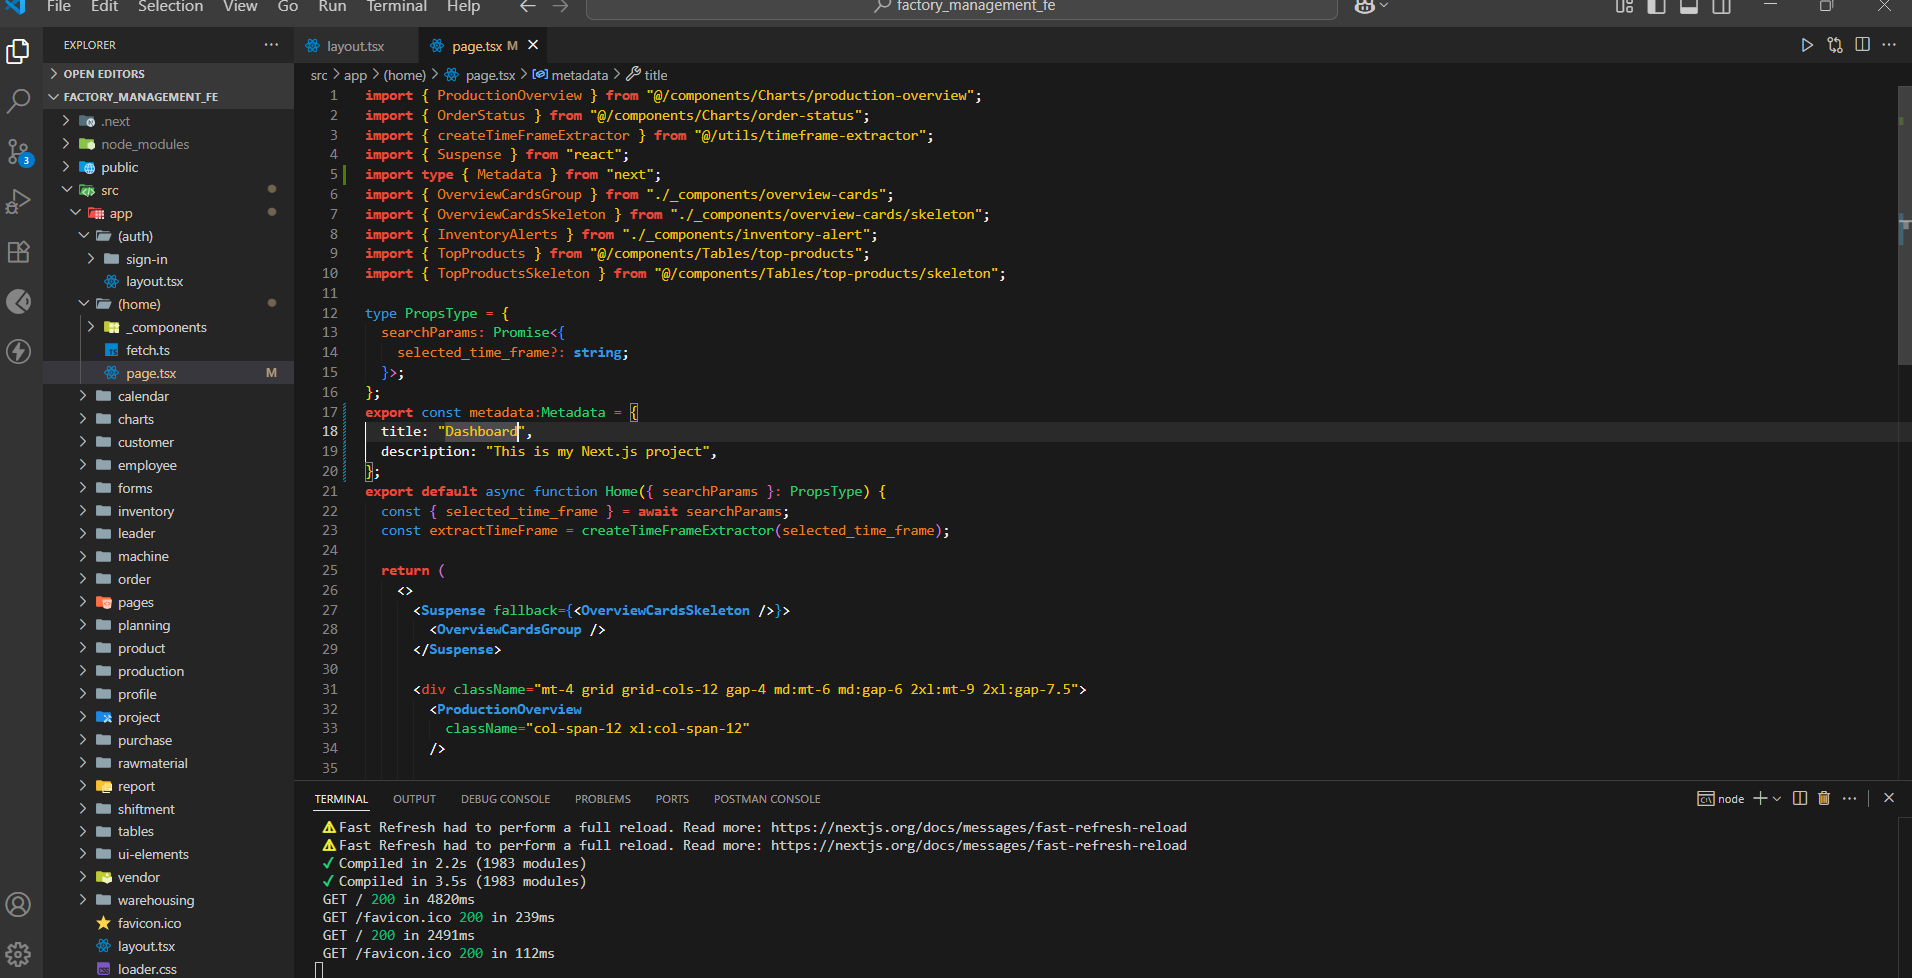Toggle the Primary Side Bar visibility
Screen dimensions: 1912x978
[1657, 7]
